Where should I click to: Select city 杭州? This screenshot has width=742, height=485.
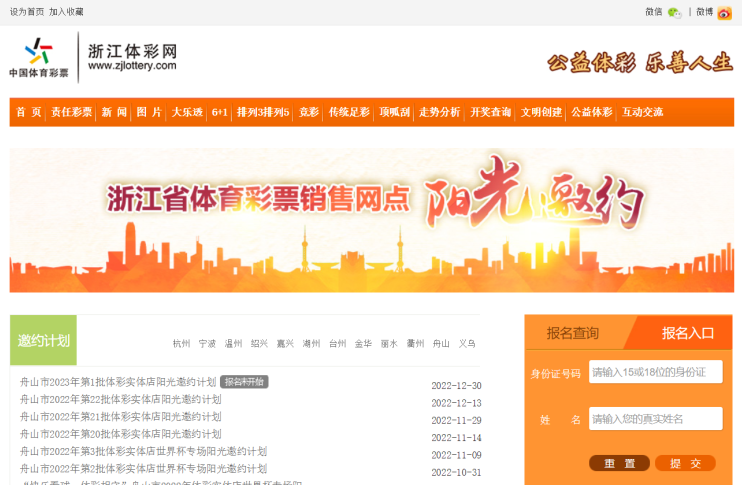[181, 344]
